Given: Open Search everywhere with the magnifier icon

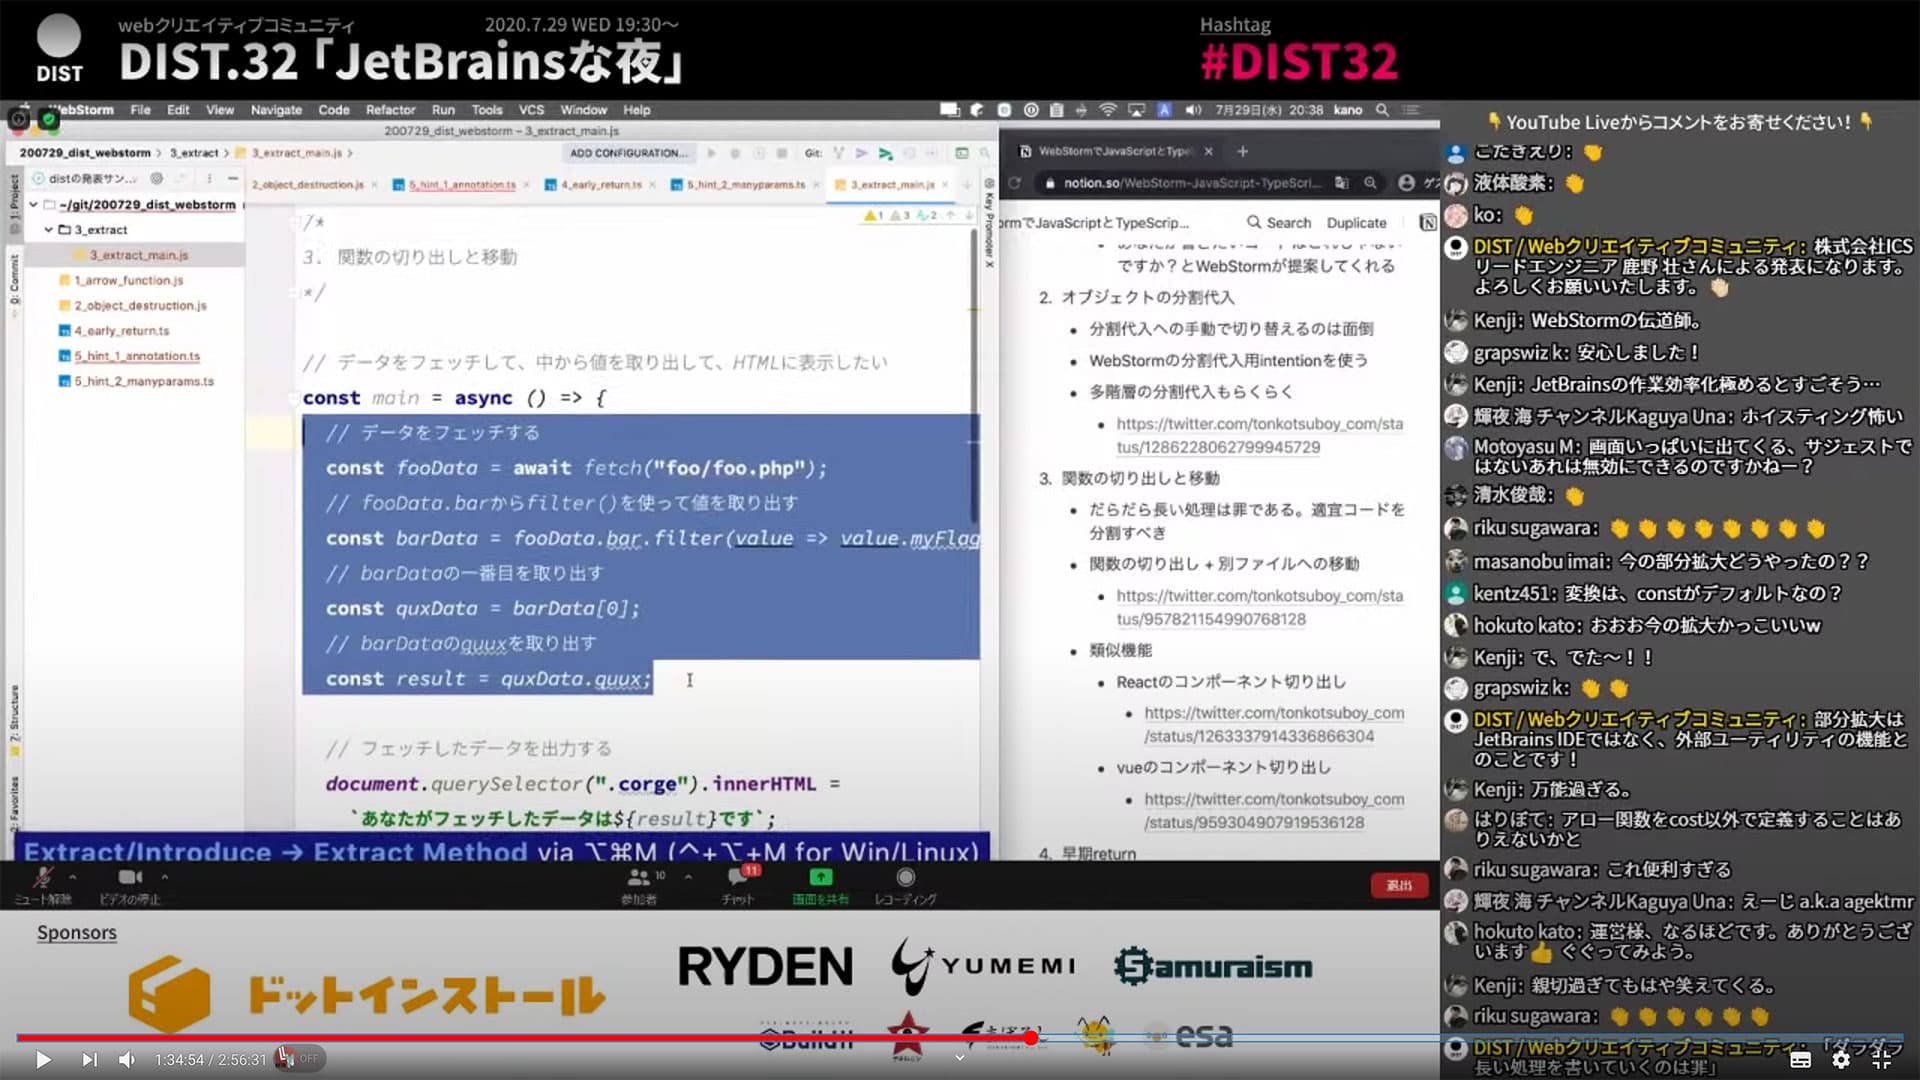Looking at the screenshot, I should coord(984,153).
